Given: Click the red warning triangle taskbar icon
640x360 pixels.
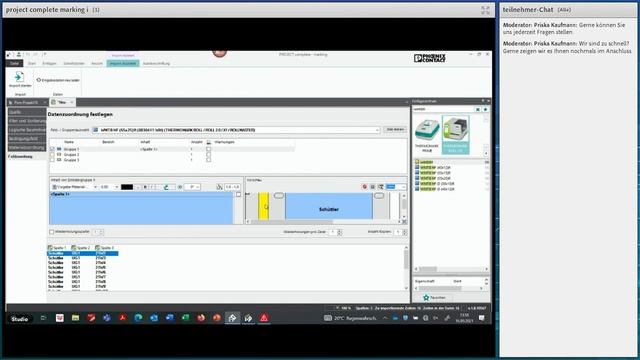Looking at the screenshot, I should click(x=264, y=318).
